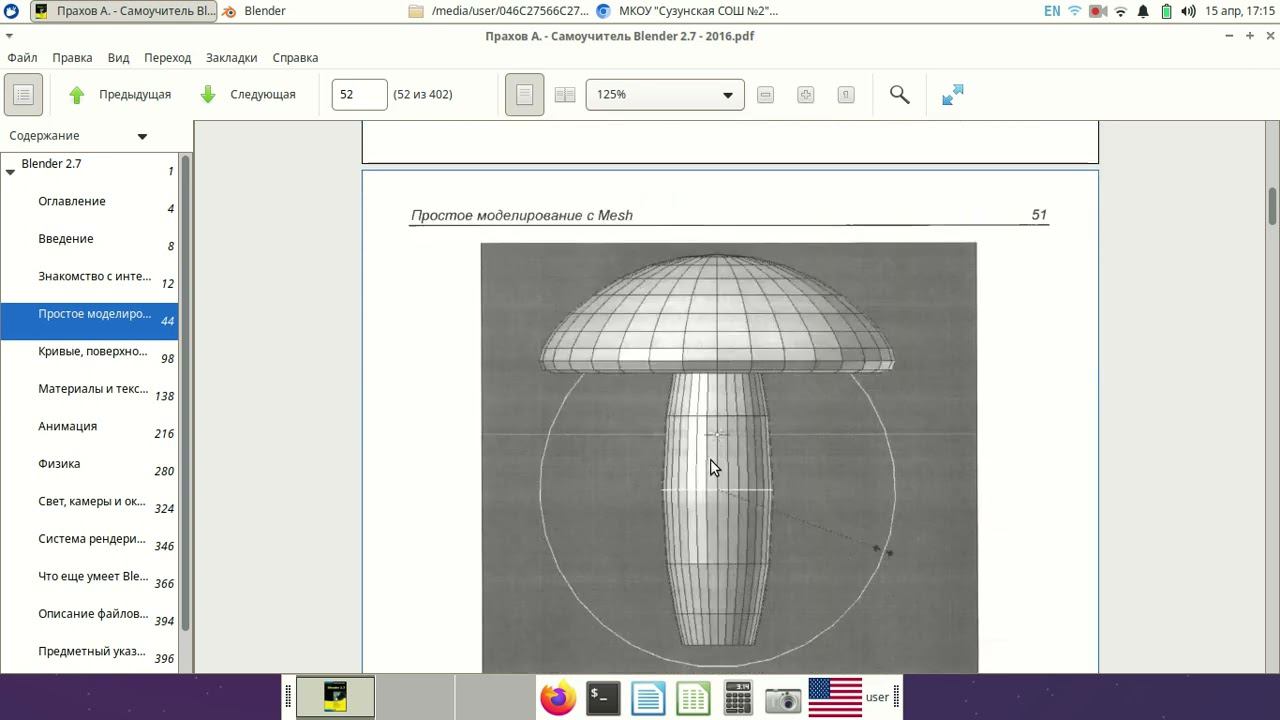Go to Следующая page
This screenshot has height=720, width=1280.
coord(248,95)
